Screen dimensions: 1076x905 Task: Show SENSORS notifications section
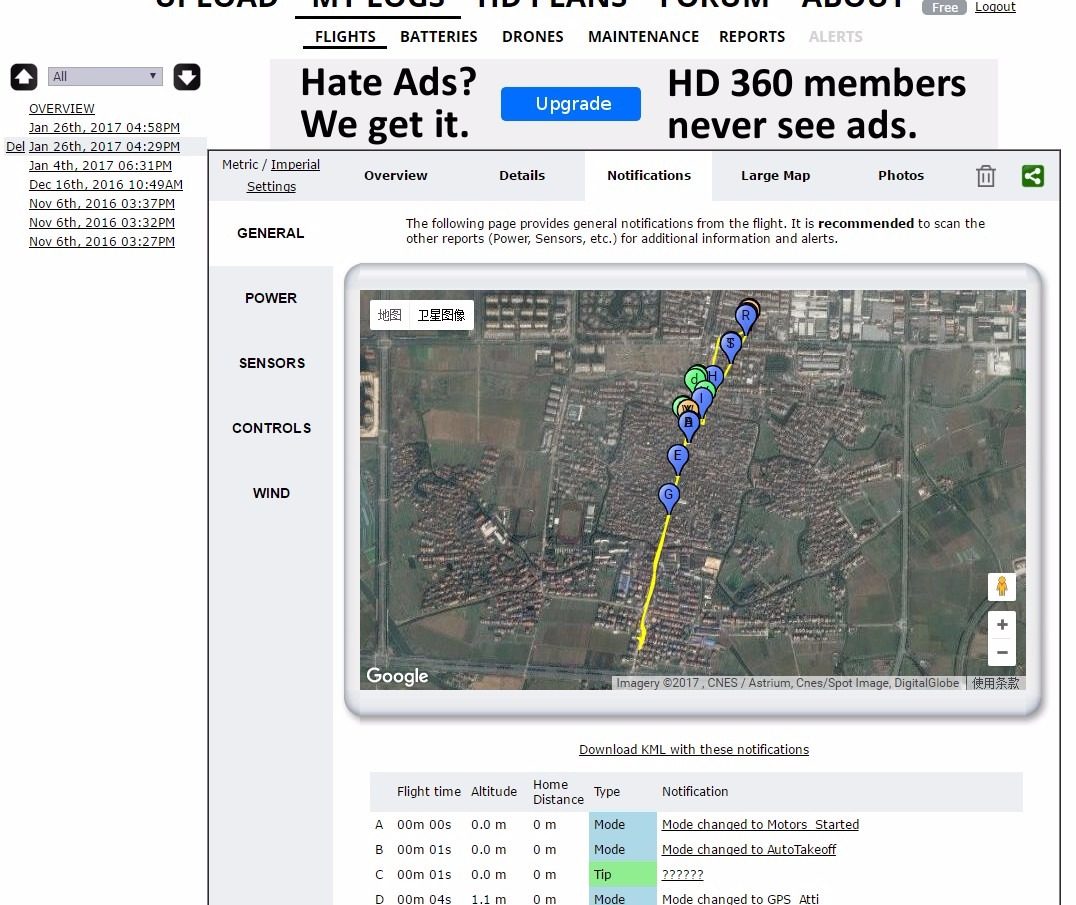tap(272, 364)
